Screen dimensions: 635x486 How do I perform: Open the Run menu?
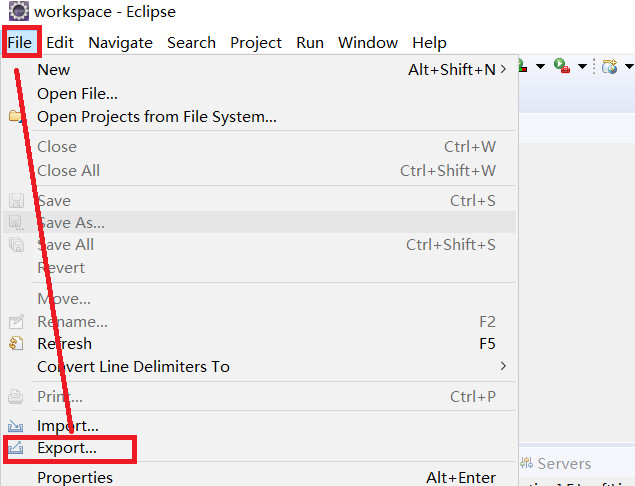pos(310,43)
